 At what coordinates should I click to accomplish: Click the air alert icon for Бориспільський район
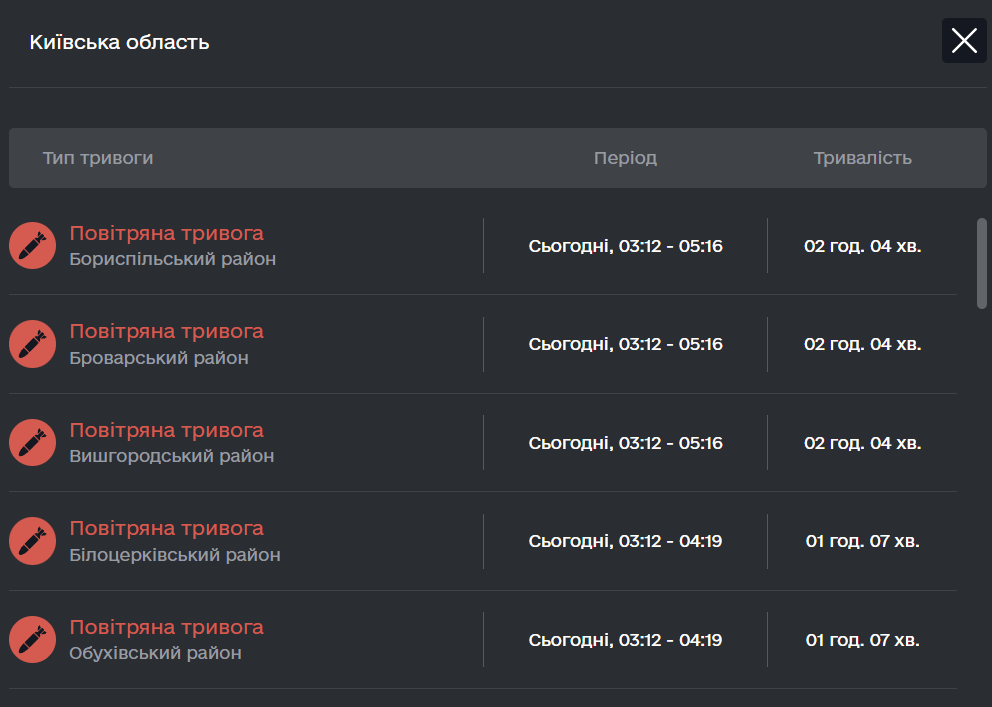click(x=32, y=245)
